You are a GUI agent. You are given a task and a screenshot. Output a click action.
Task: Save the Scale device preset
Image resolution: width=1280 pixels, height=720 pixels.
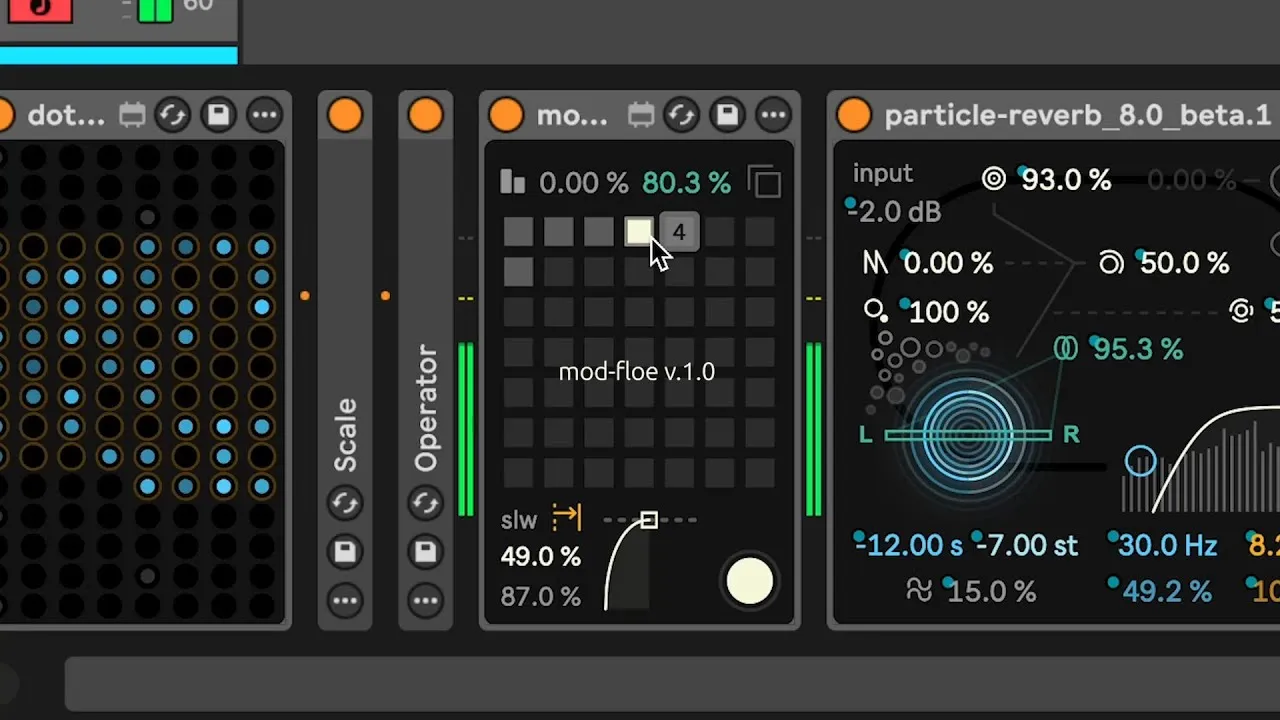(345, 552)
